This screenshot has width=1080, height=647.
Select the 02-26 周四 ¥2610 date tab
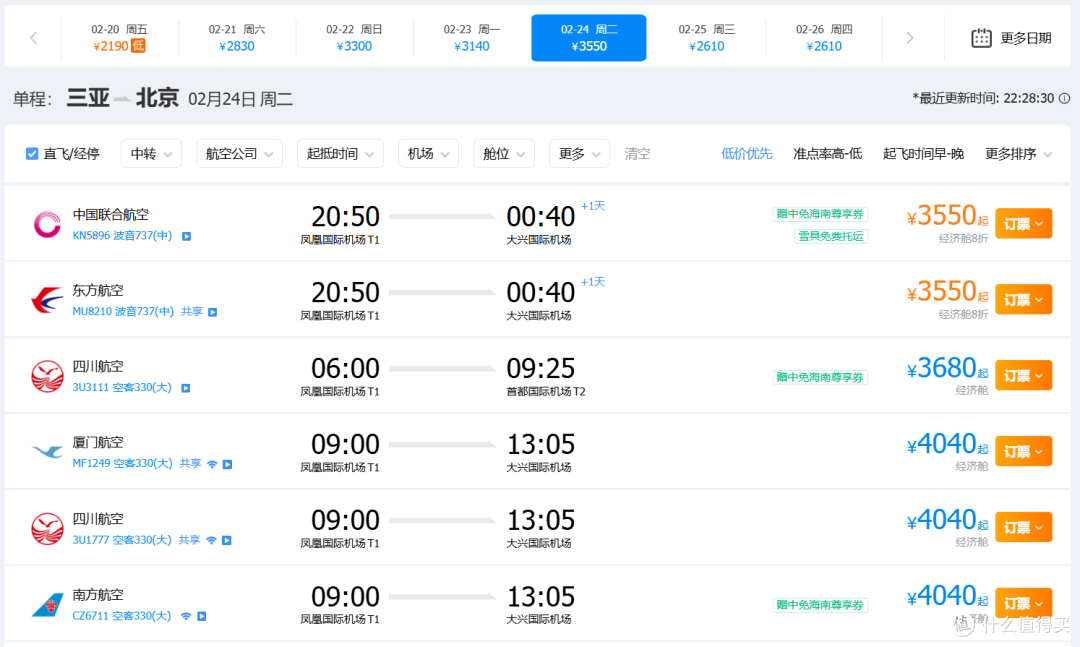pos(824,38)
